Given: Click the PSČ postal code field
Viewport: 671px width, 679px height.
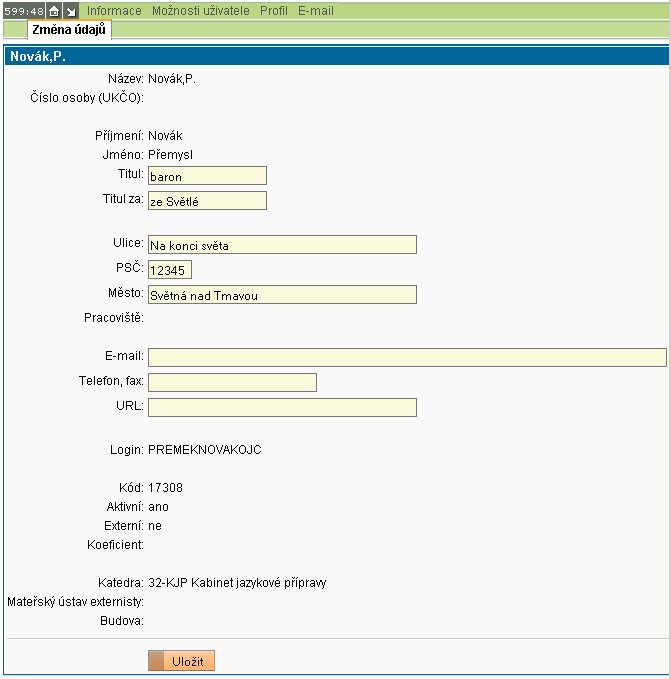Looking at the screenshot, I should click(169, 270).
